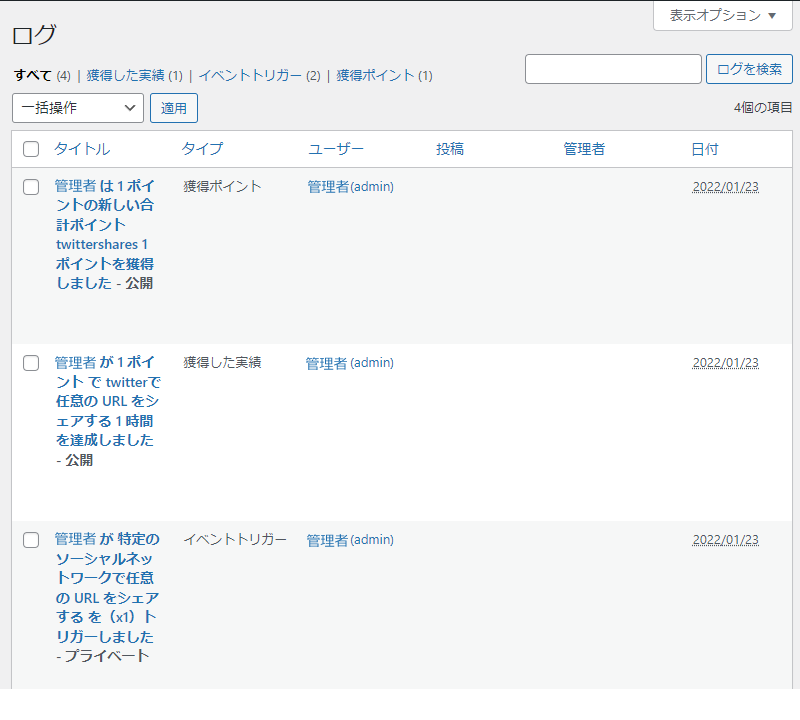Check the 獲得した実績 log row checkbox
Screen dimensions: 800x720
[x=31, y=363]
